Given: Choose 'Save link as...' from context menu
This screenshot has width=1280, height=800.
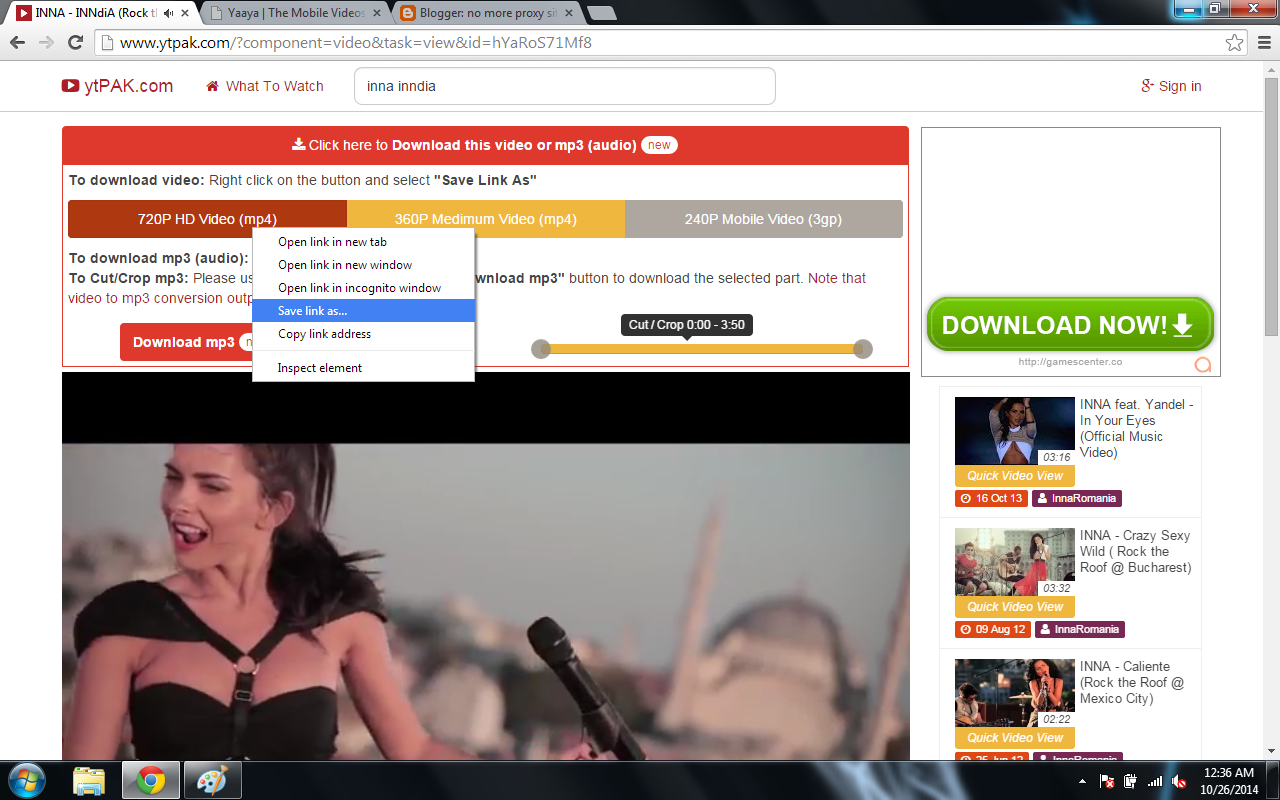Looking at the screenshot, I should click(x=363, y=311).
